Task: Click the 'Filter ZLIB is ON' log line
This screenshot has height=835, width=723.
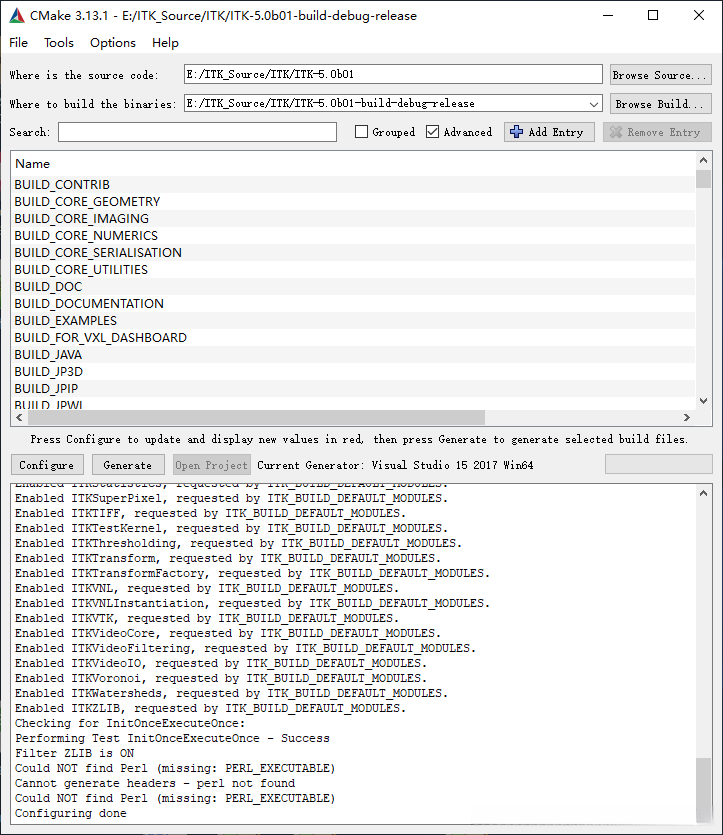Action: click(x=75, y=754)
